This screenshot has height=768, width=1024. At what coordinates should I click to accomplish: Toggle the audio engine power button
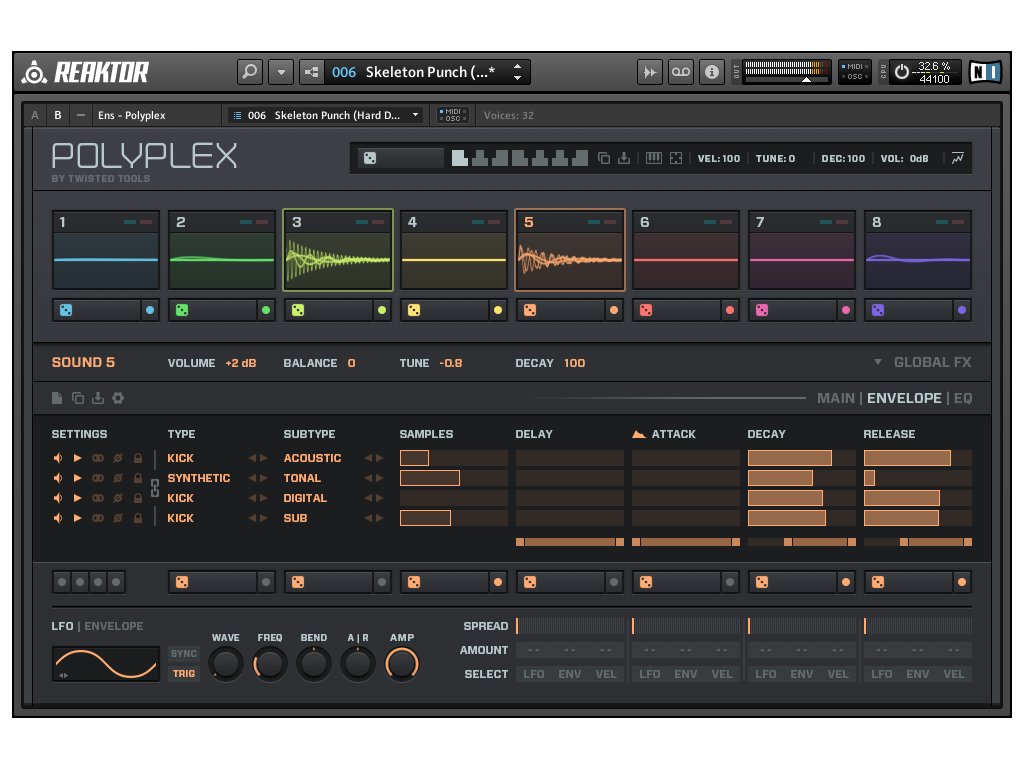(902, 72)
